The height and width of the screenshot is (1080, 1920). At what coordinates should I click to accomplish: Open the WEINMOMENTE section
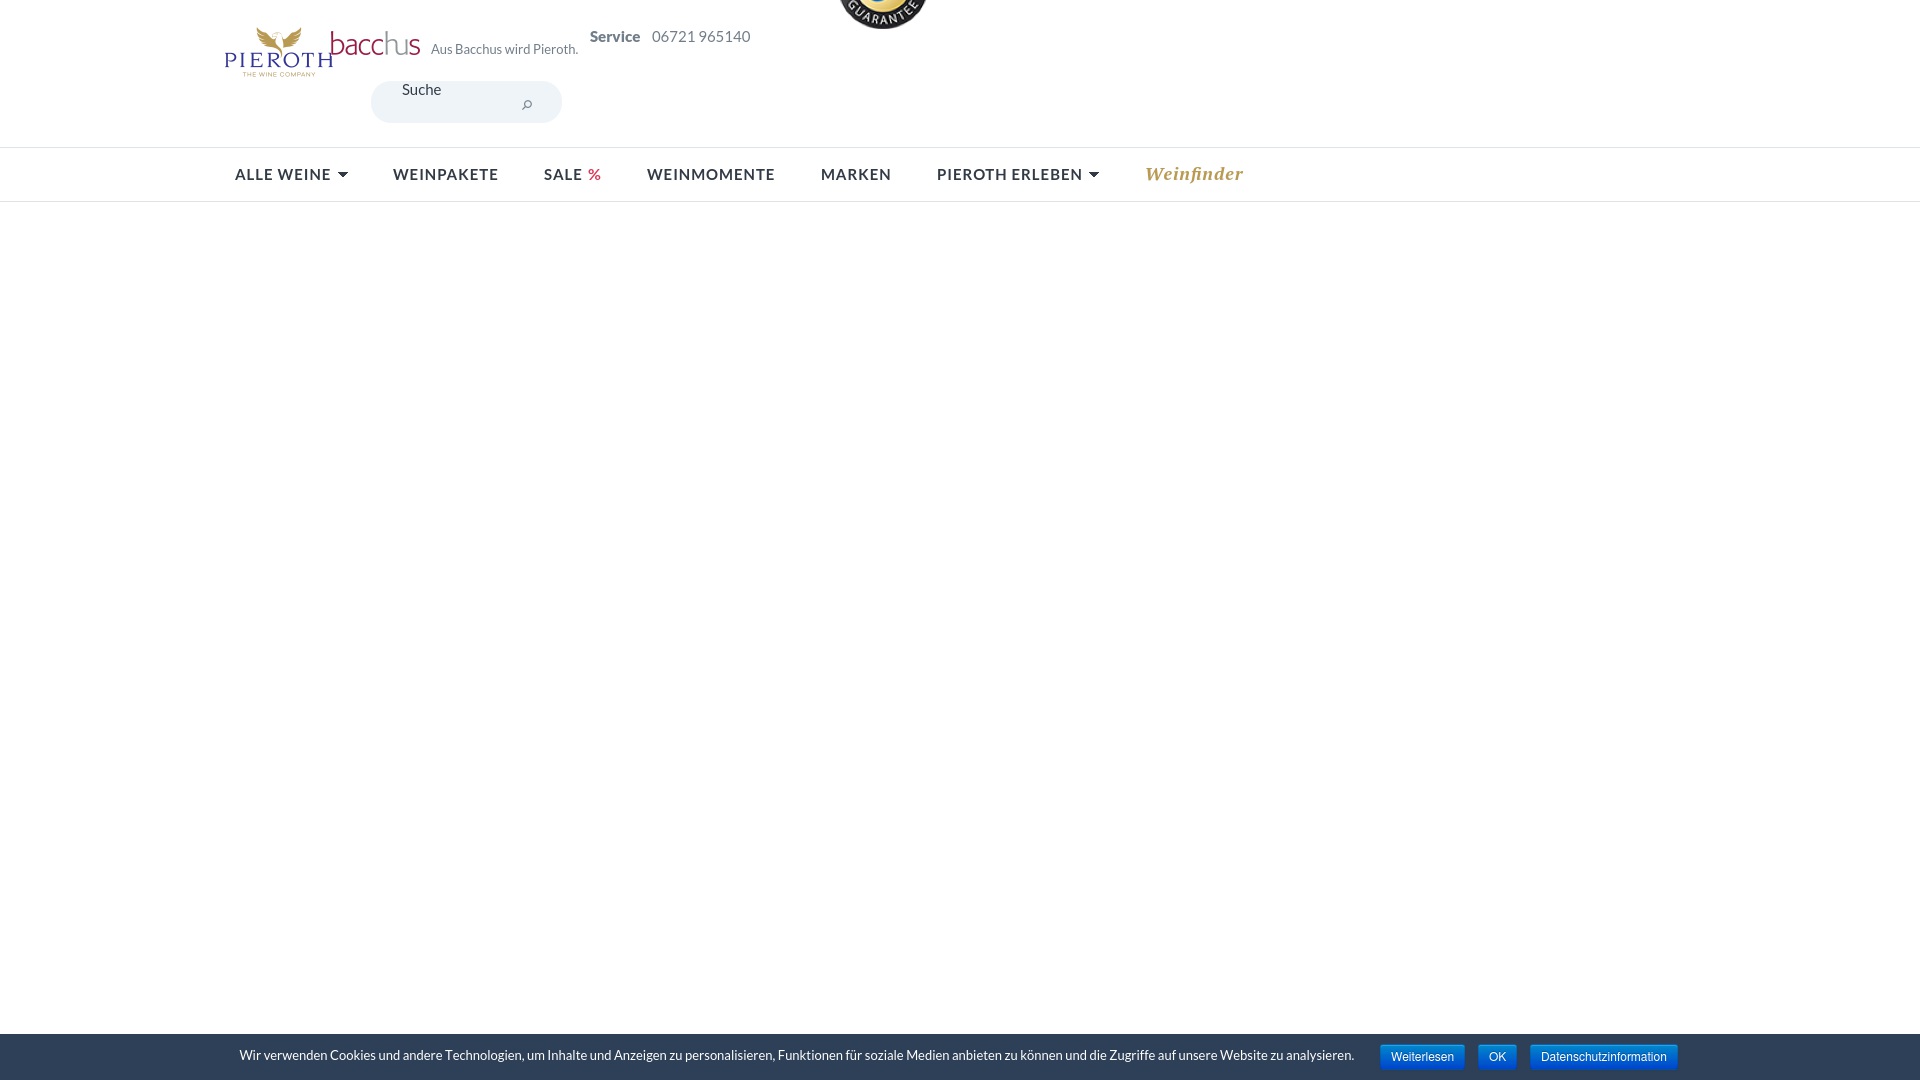coord(710,174)
